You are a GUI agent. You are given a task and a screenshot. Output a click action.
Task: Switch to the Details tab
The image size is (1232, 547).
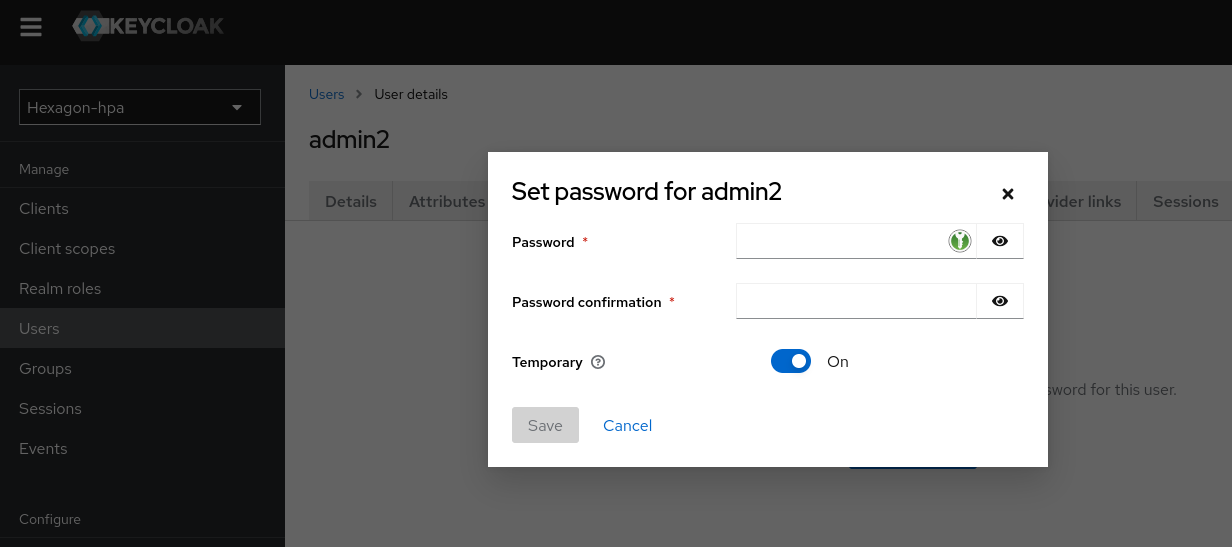click(351, 201)
